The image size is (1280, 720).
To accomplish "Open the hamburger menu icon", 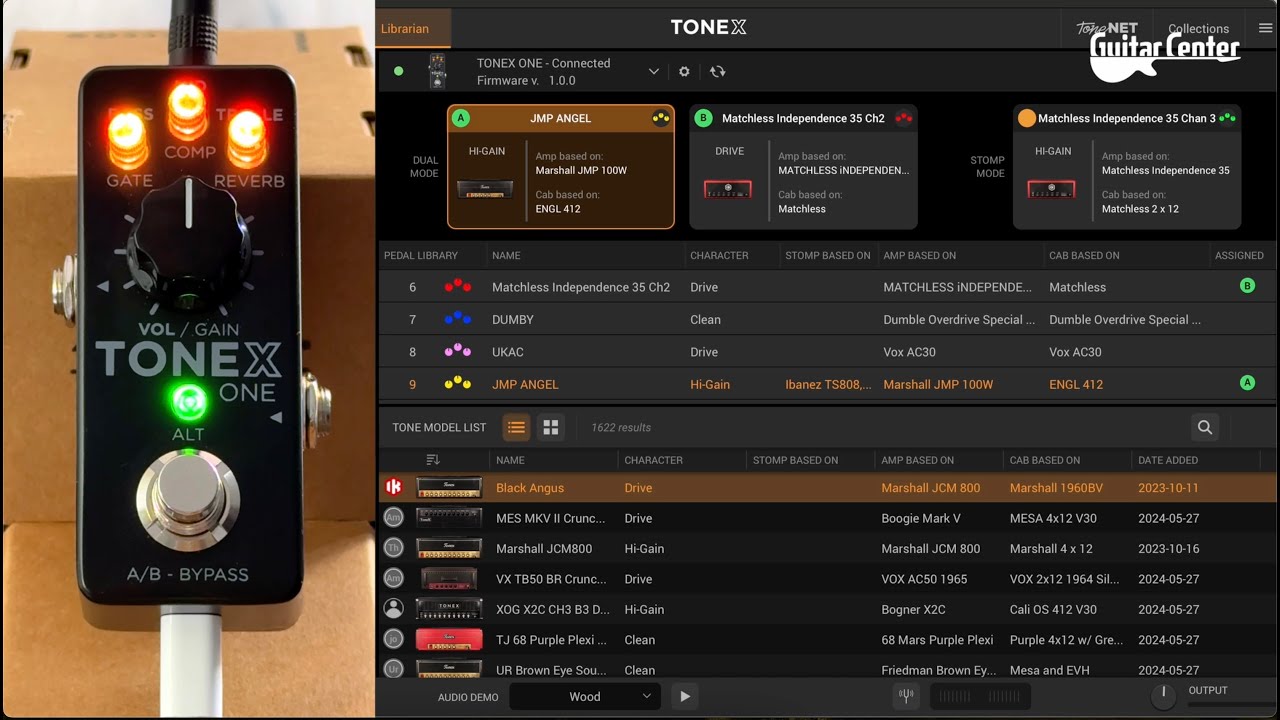I will 1265,28.
